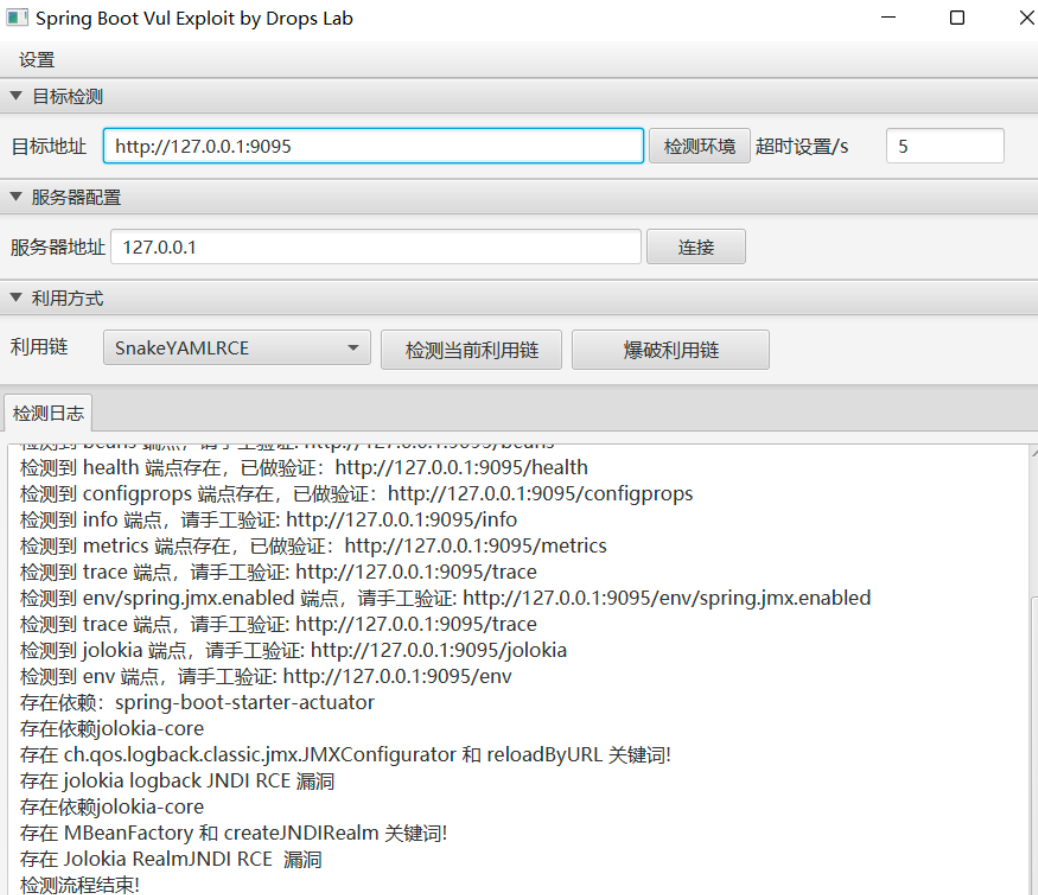
Task: Click the log line about metrics endpoint
Action: pyautogui.click(x=313, y=545)
